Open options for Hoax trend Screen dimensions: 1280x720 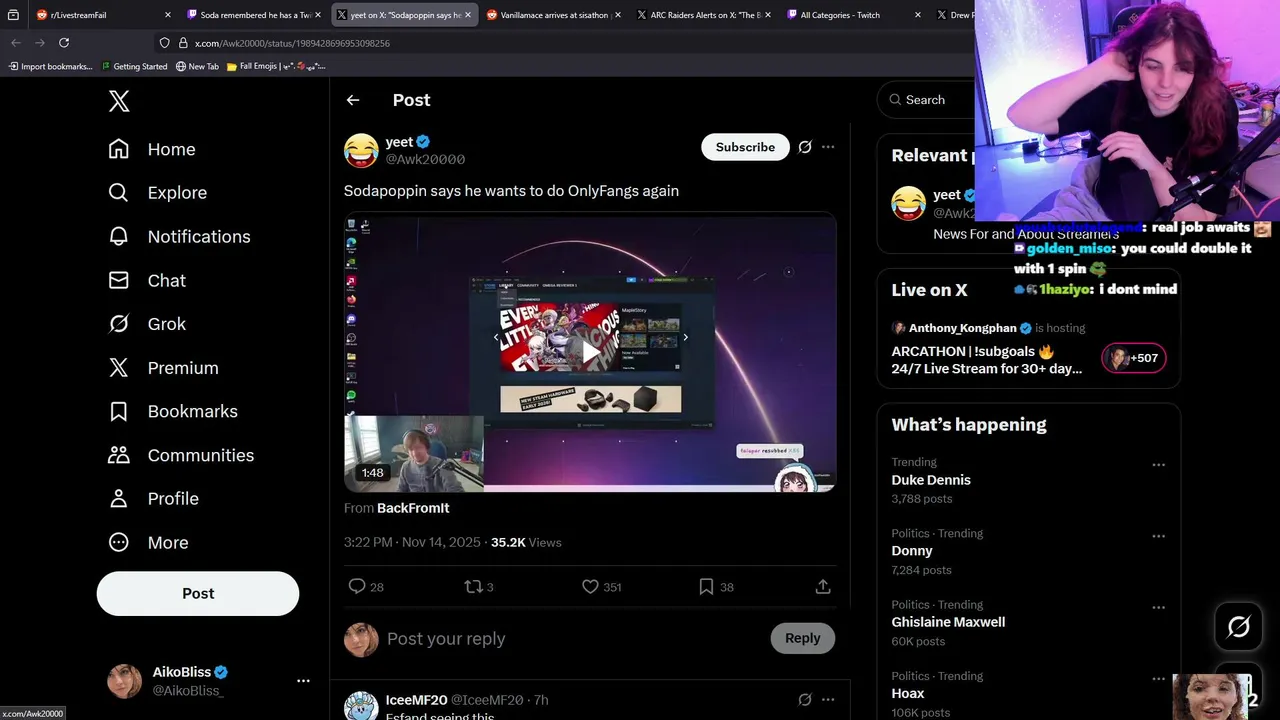1158,679
